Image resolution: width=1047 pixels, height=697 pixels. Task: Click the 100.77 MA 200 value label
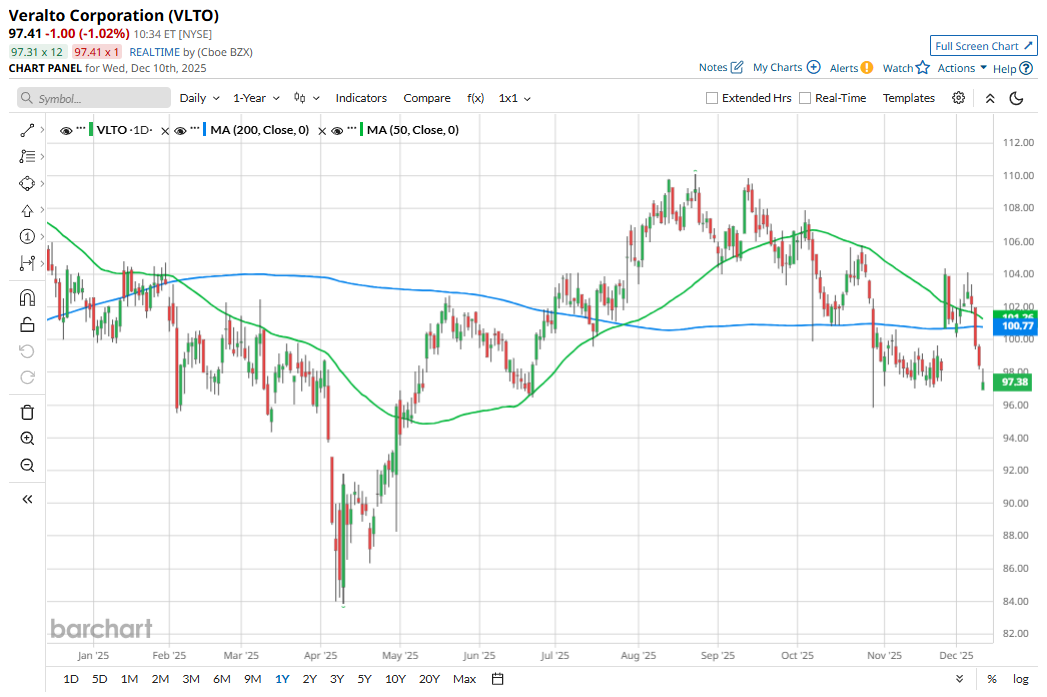click(1016, 326)
